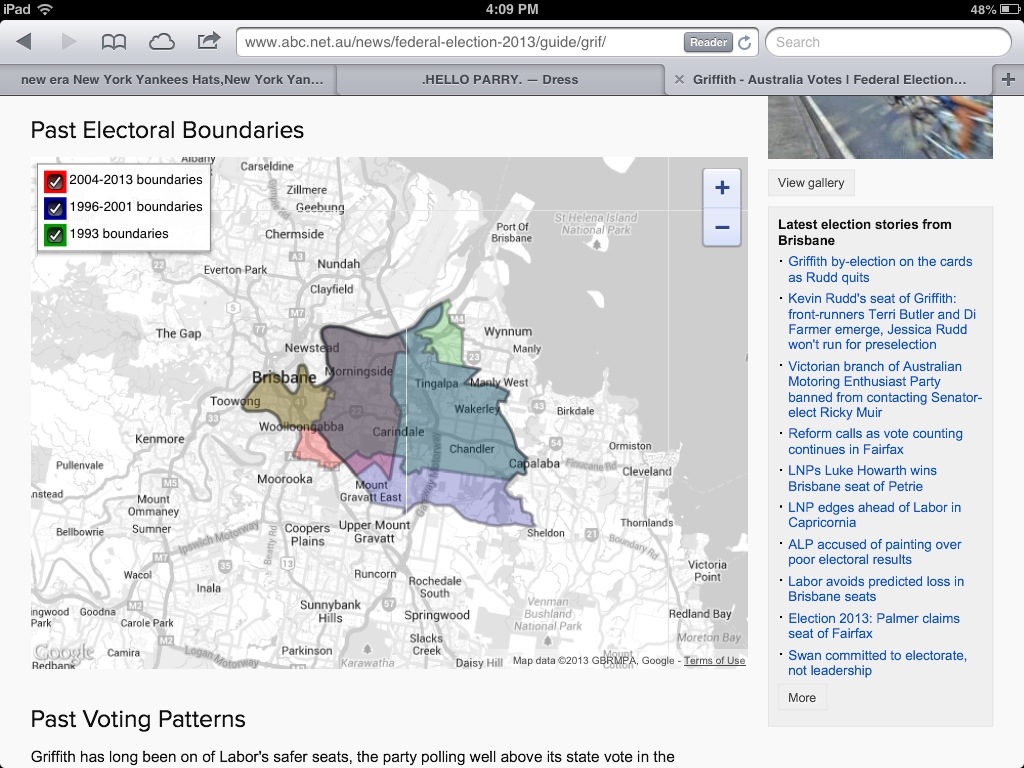Tap the Safari back arrow
This screenshot has width=1024, height=768.
tap(24, 42)
